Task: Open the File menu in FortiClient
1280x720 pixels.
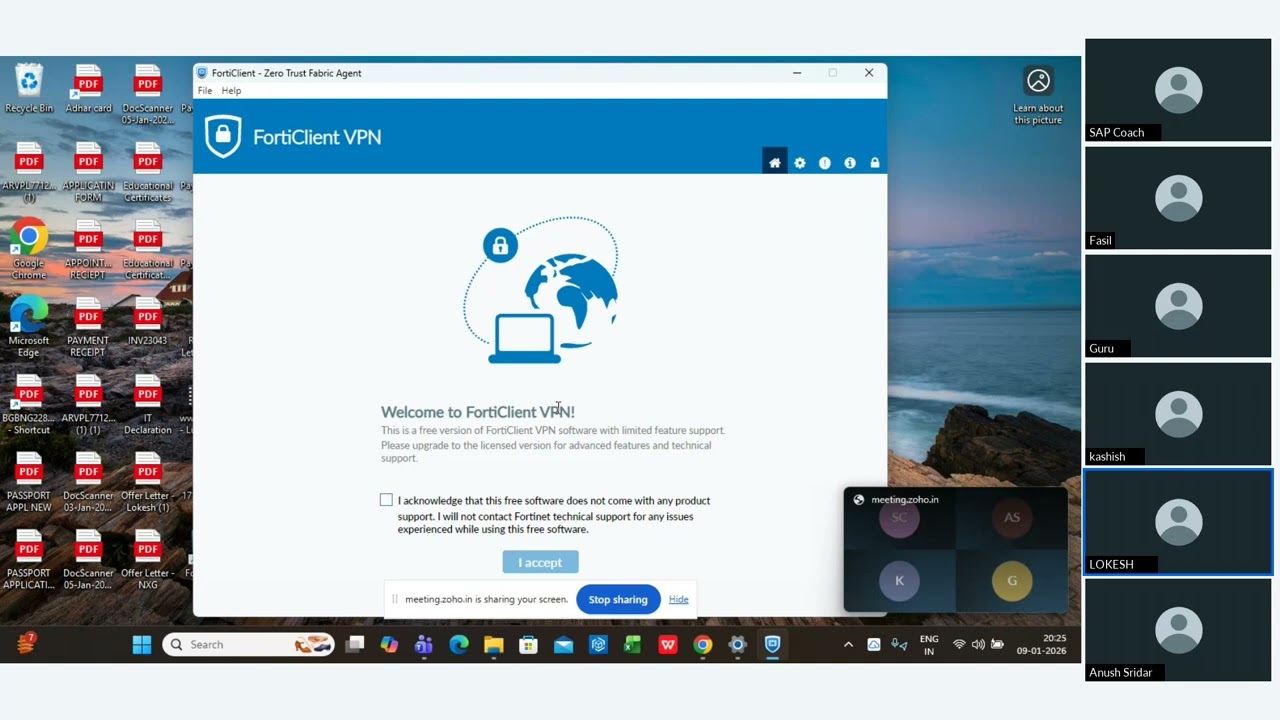Action: tap(205, 91)
